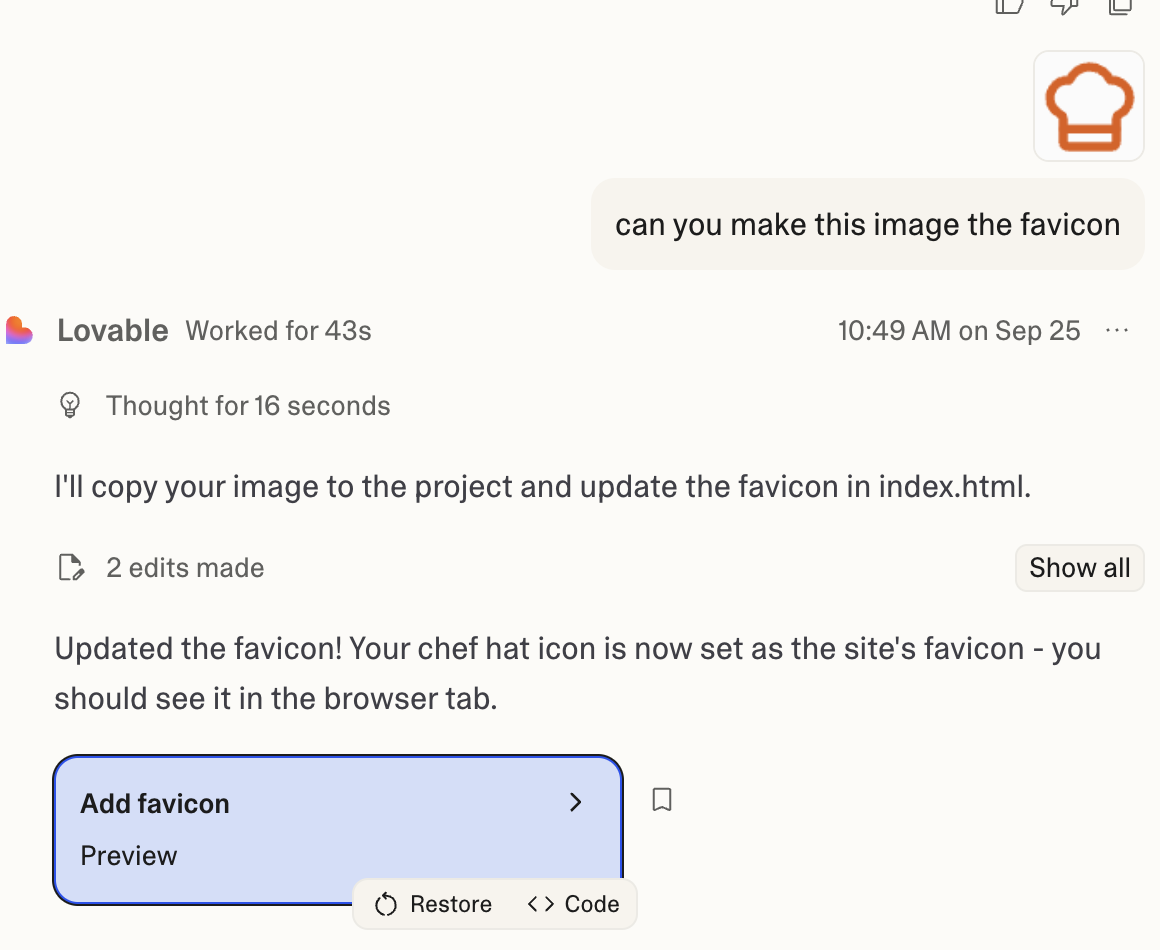Open the chef hat image attachment
This screenshot has width=1160, height=950.
pos(1088,106)
